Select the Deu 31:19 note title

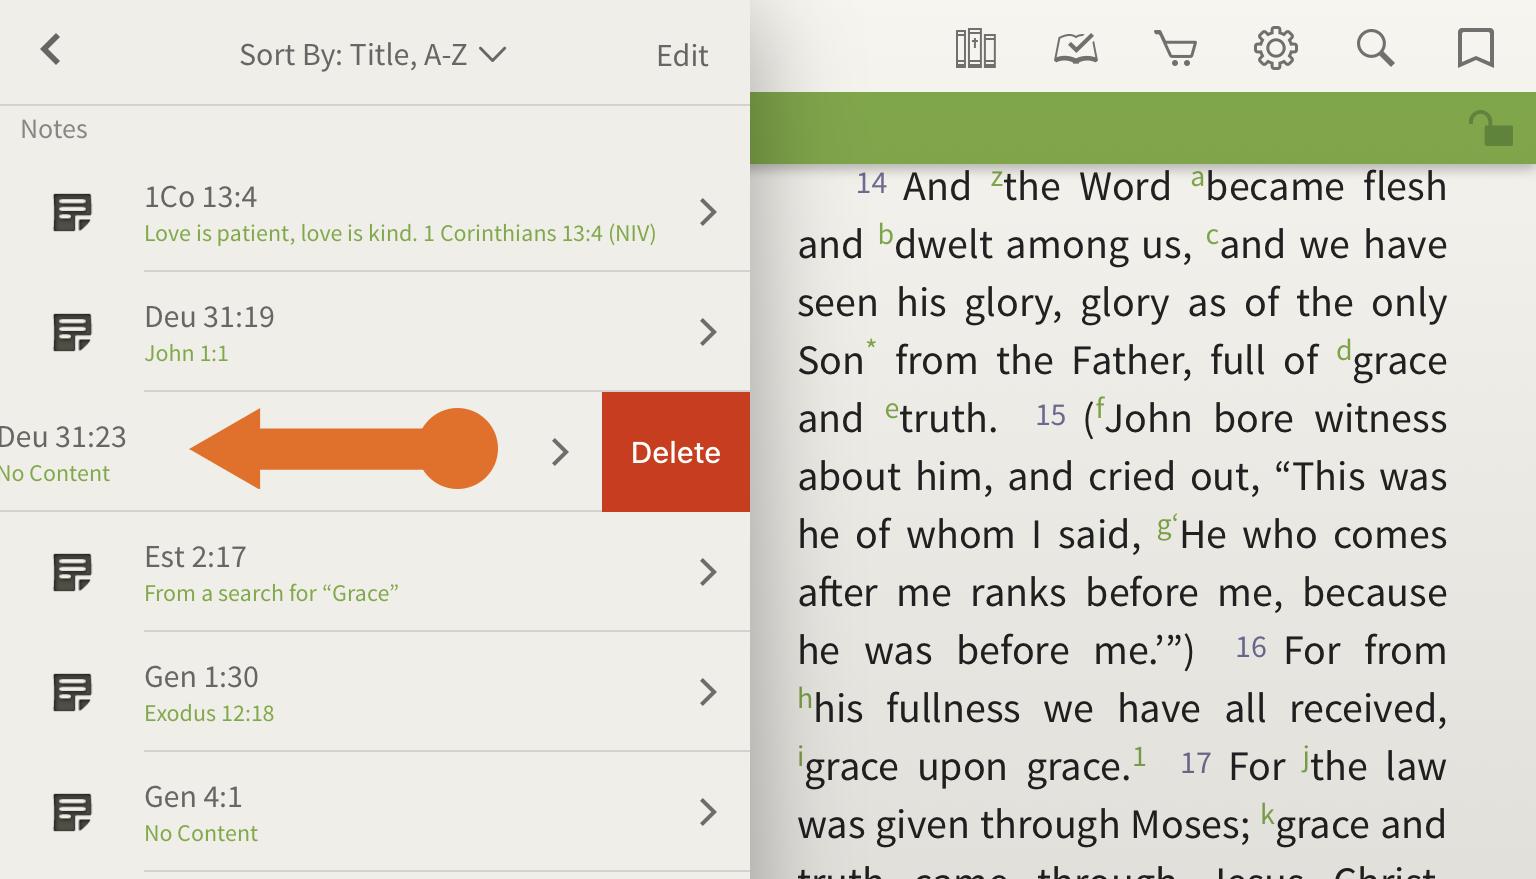(209, 317)
